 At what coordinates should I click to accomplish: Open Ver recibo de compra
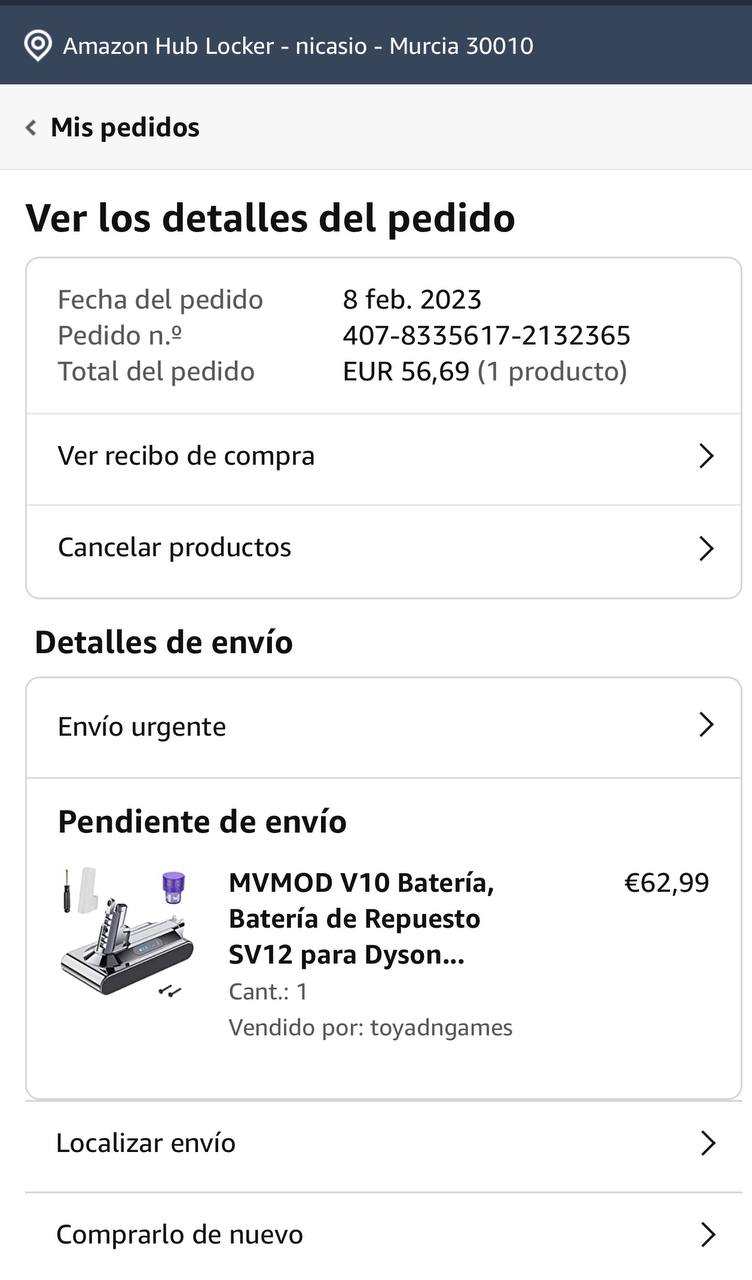[x=186, y=456]
